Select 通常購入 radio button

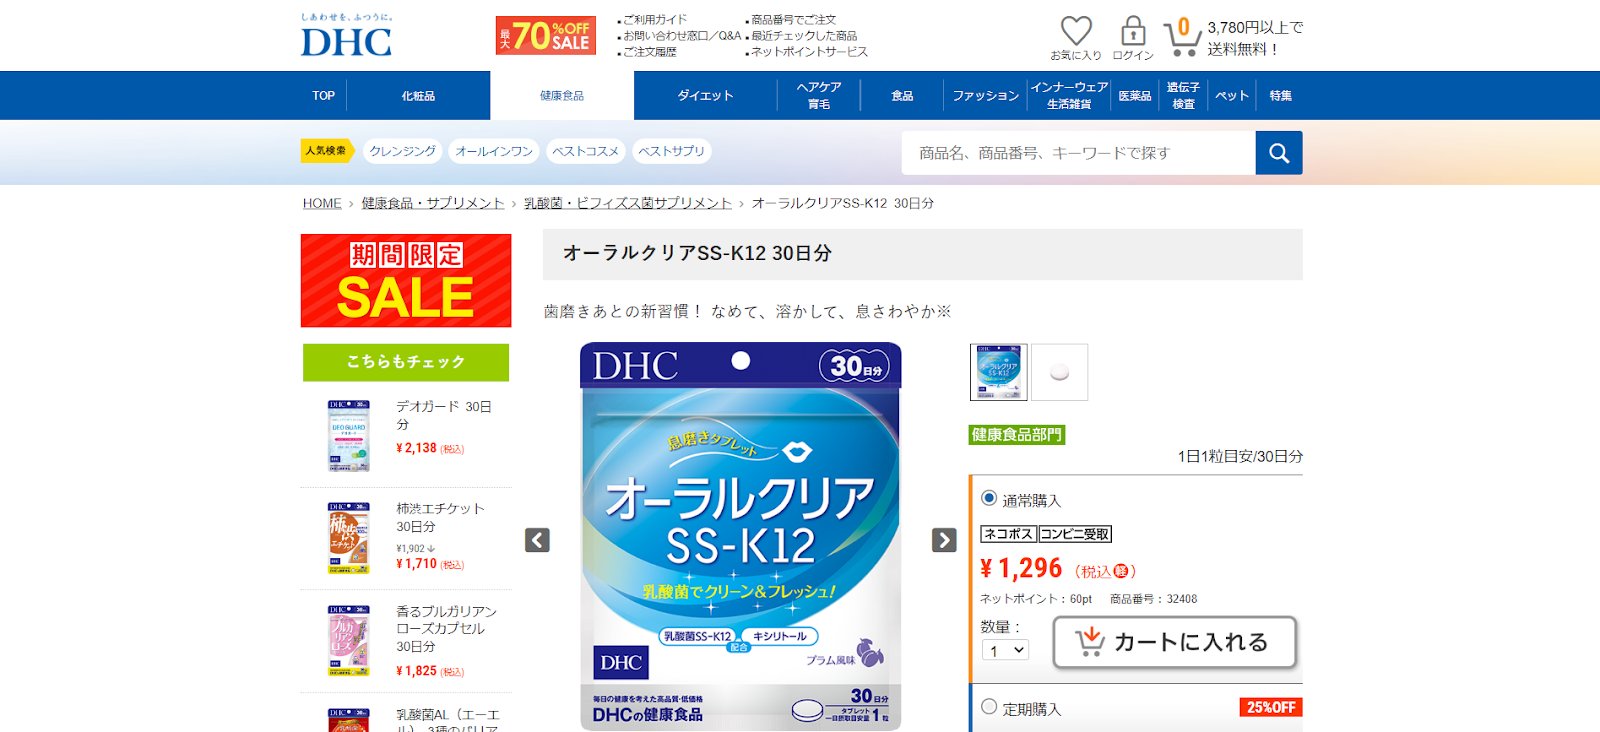click(x=989, y=498)
